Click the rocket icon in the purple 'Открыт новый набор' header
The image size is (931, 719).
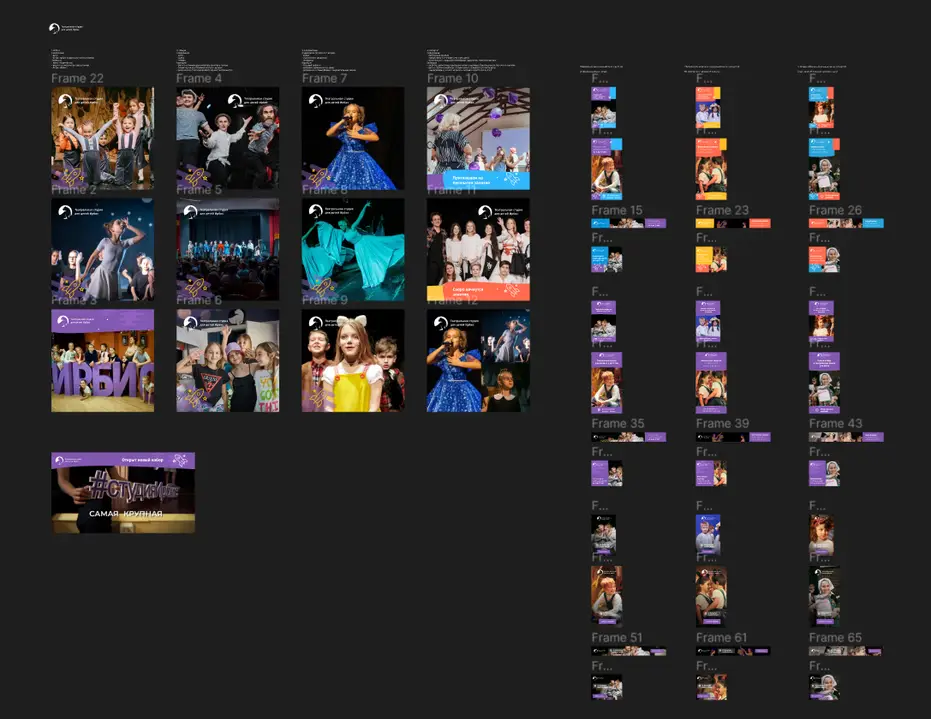(180, 460)
